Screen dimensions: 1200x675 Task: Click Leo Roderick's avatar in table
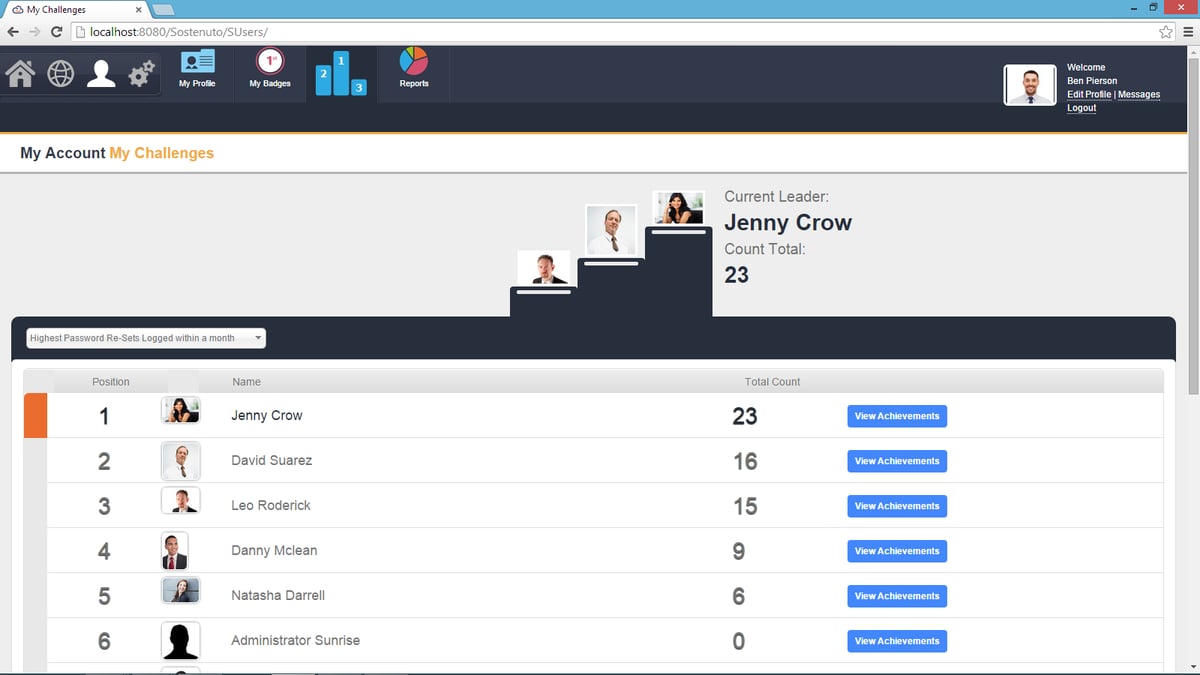pos(181,500)
